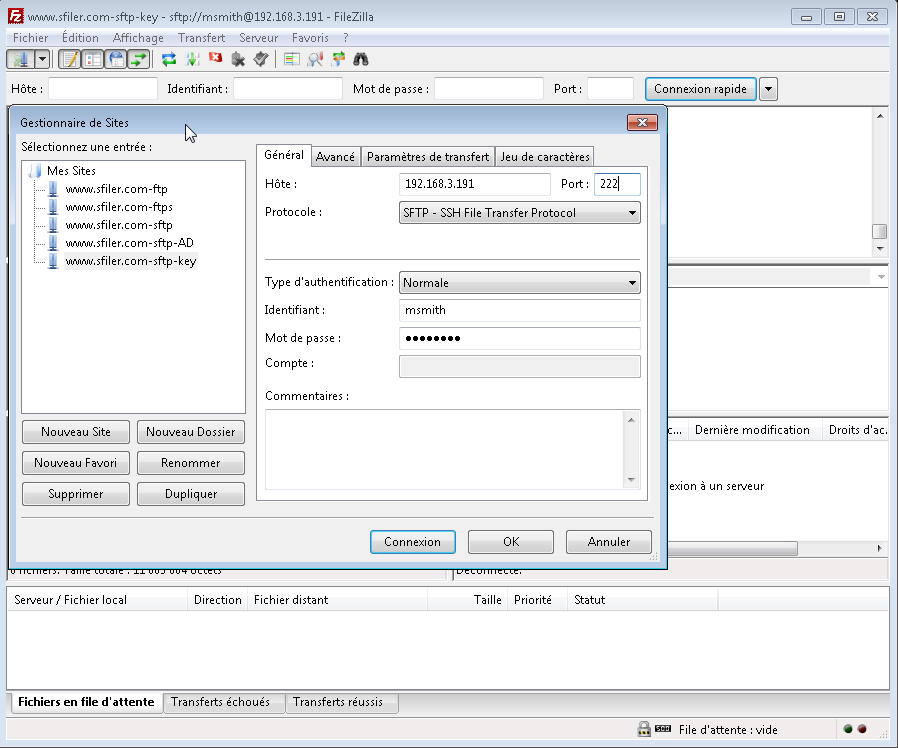
Task: Switch to Paramètres de transfert tab
Action: point(428,157)
